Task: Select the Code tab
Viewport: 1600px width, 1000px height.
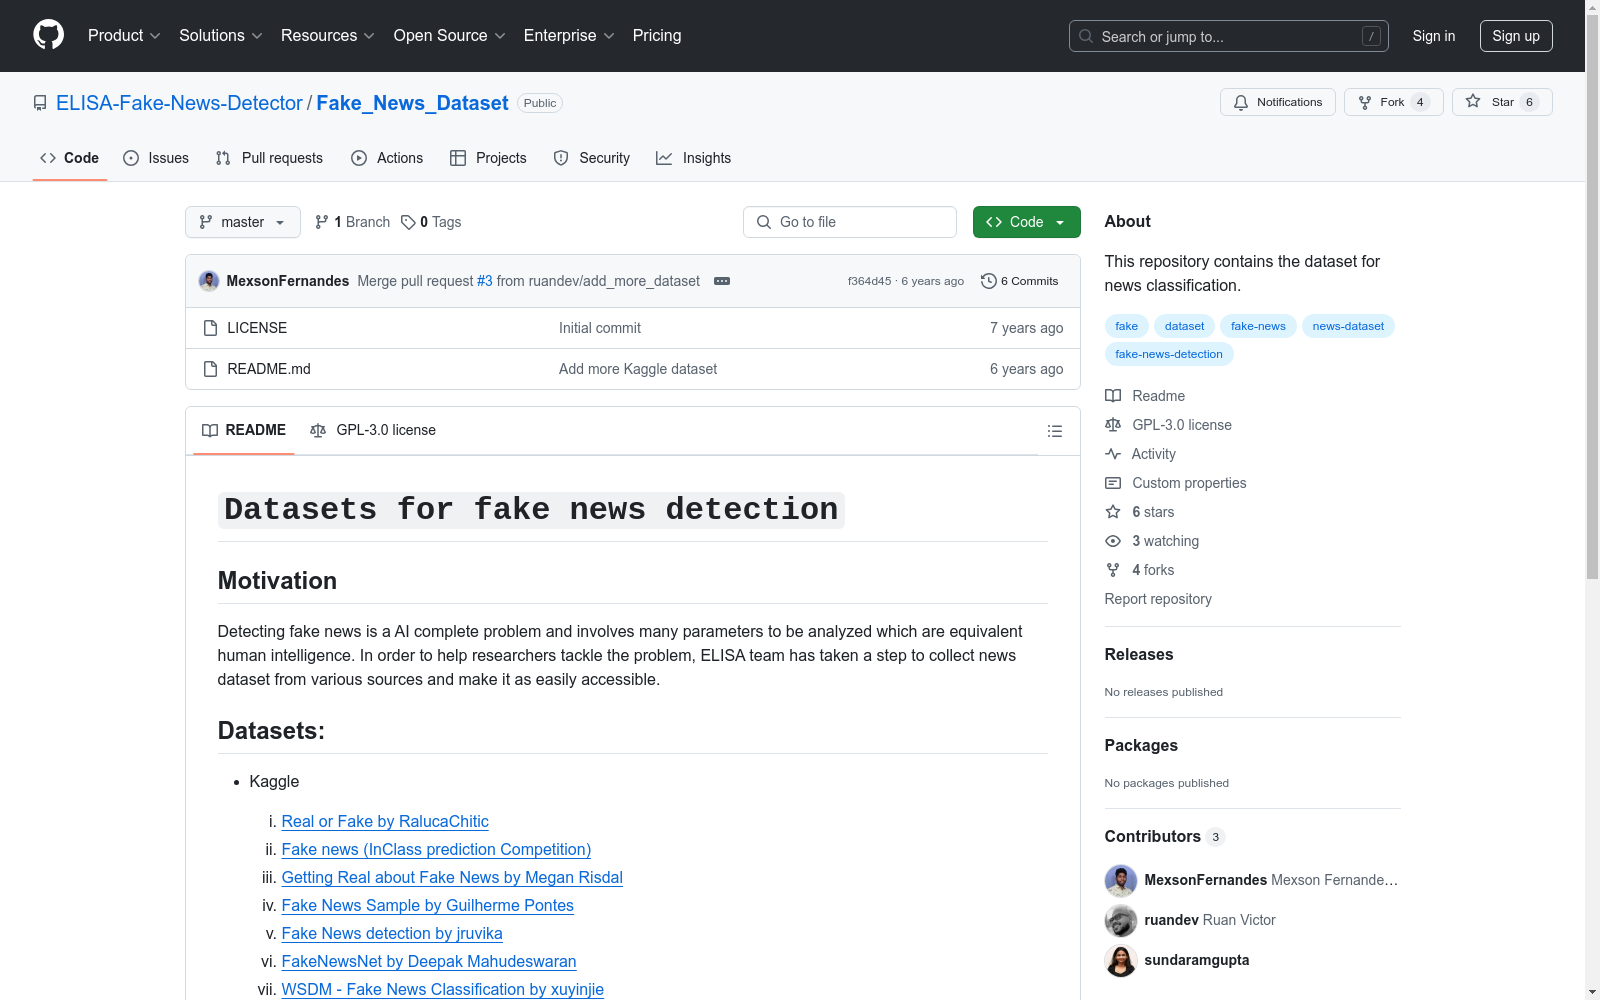Action: [x=70, y=158]
